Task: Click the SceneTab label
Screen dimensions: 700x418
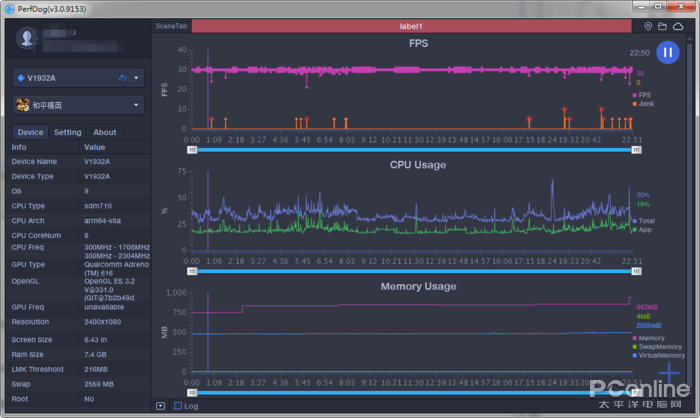Action: [x=171, y=26]
